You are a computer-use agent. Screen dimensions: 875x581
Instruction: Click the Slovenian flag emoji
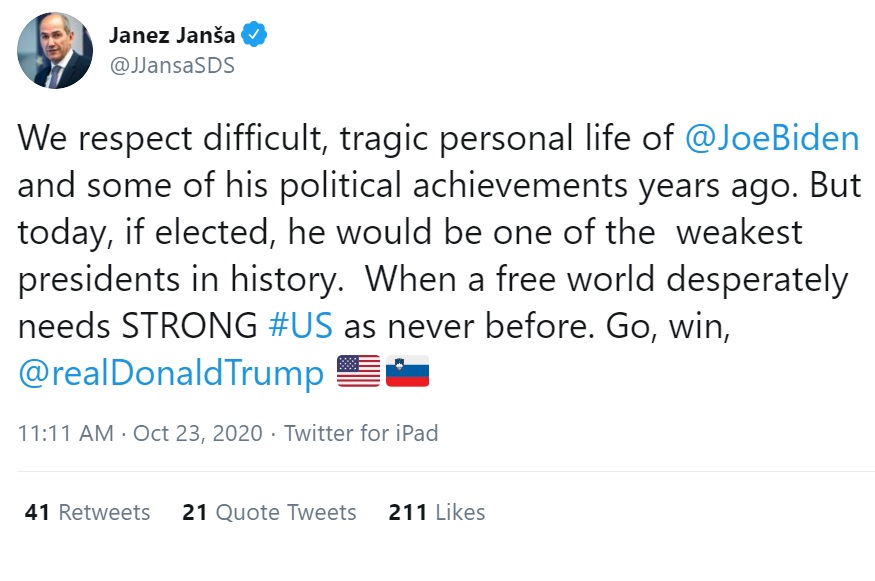point(407,373)
